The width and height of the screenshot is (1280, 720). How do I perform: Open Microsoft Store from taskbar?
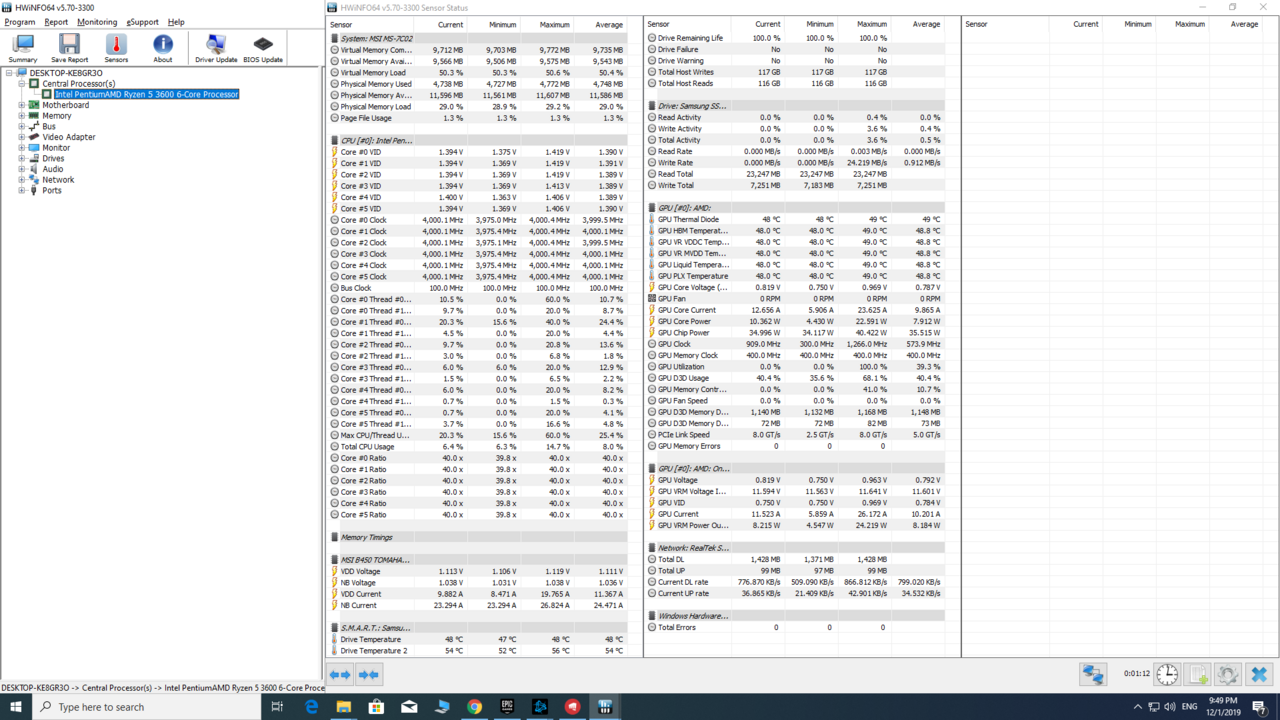[x=376, y=707]
